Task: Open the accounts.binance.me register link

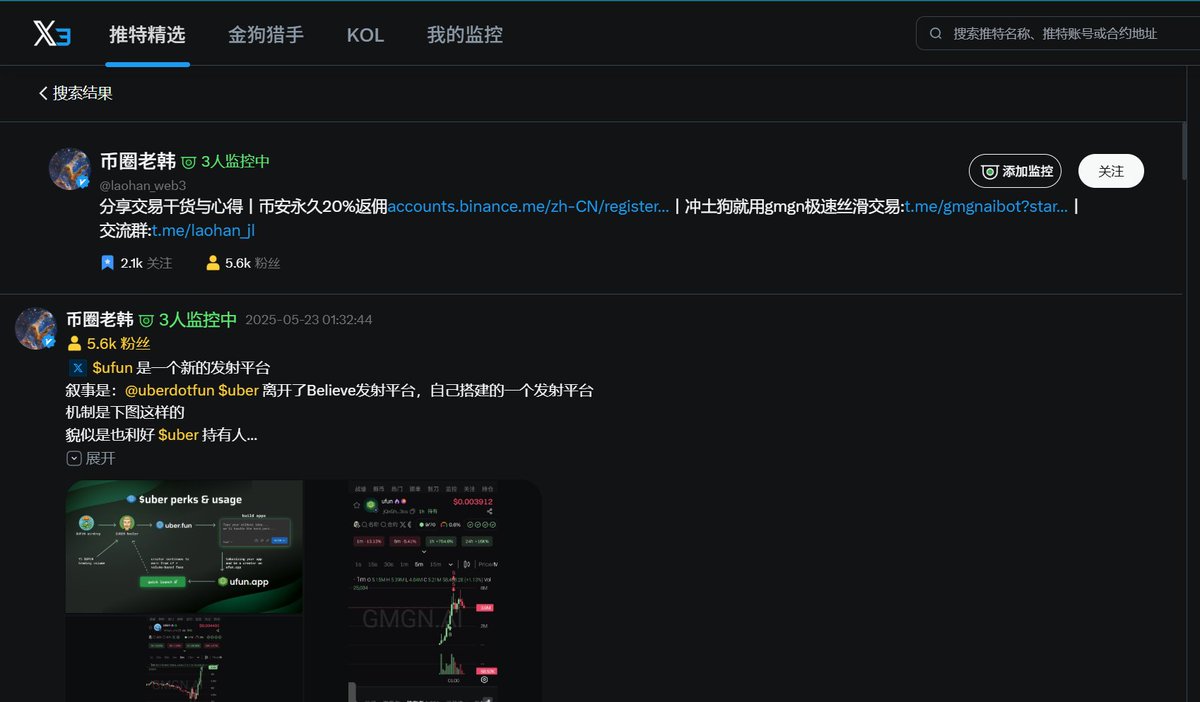Action: (x=528, y=207)
